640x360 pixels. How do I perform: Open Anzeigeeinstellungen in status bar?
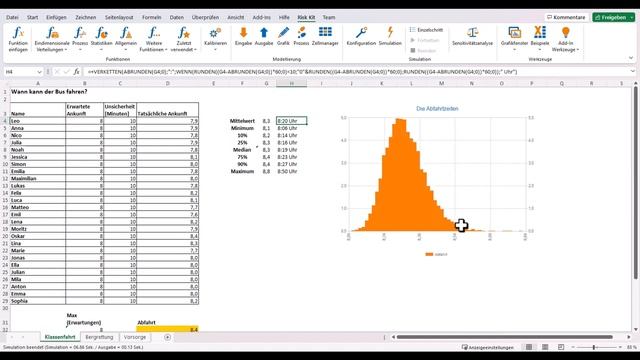(487, 347)
